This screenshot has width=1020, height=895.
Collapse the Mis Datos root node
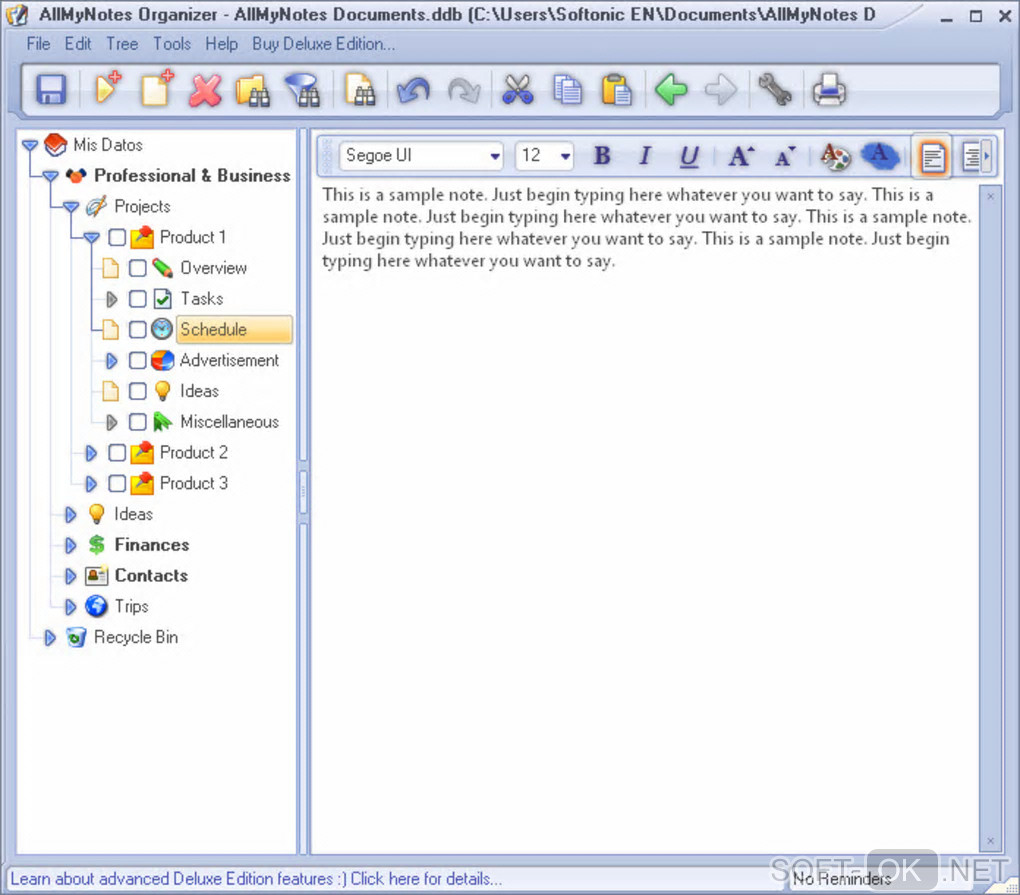30,145
